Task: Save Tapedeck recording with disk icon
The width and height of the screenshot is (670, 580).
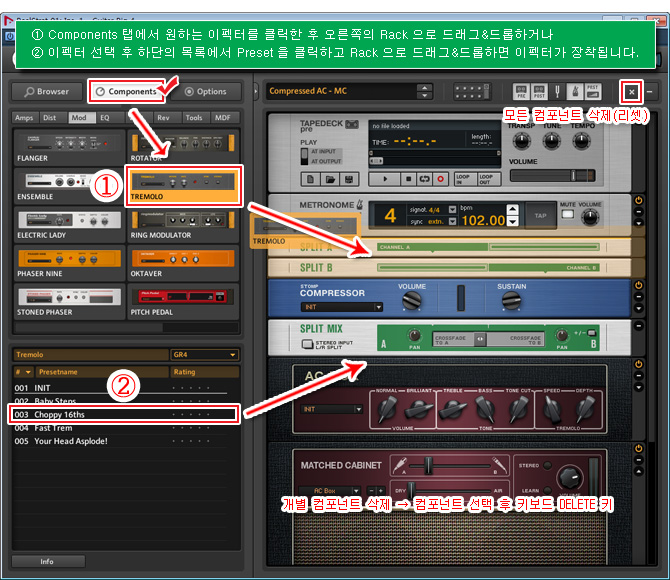Action: 349,179
